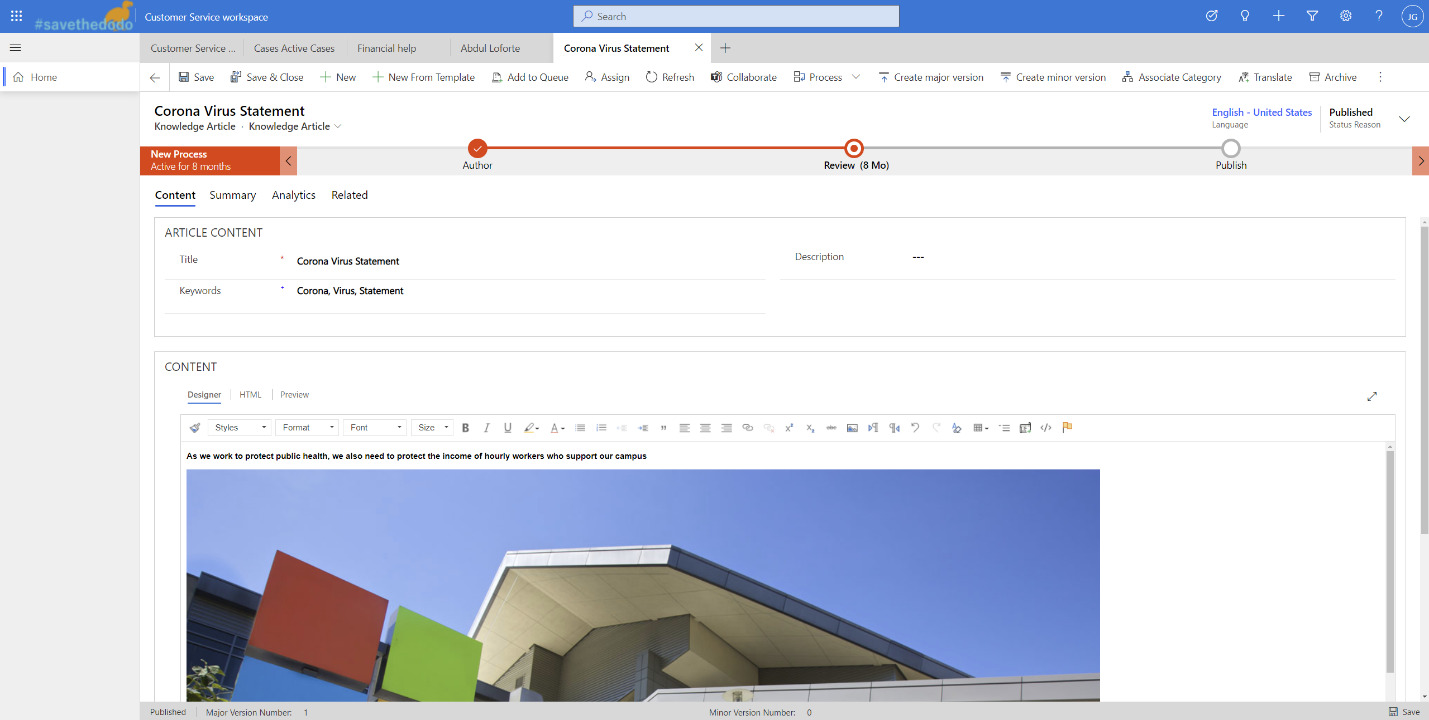This screenshot has height=720, width=1429.
Task: Align text right
Action: tap(727, 427)
